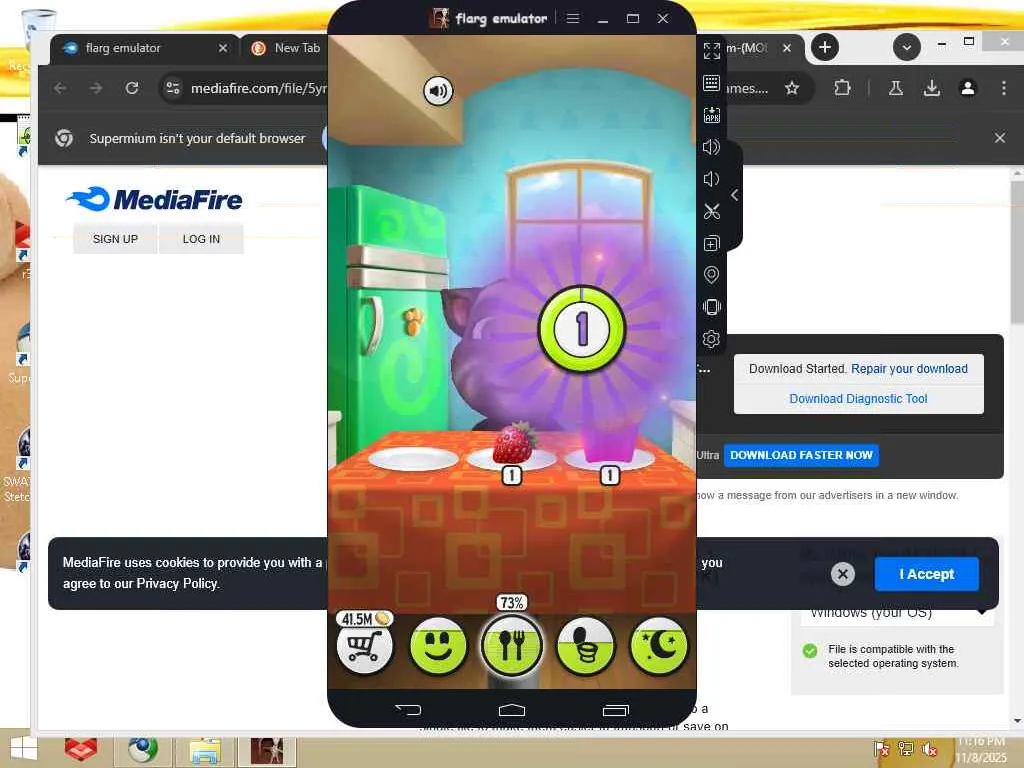Viewport: 1024px width, 768px height.
Task: Click the multi-instance plus icon in emulator
Action: (x=711, y=243)
